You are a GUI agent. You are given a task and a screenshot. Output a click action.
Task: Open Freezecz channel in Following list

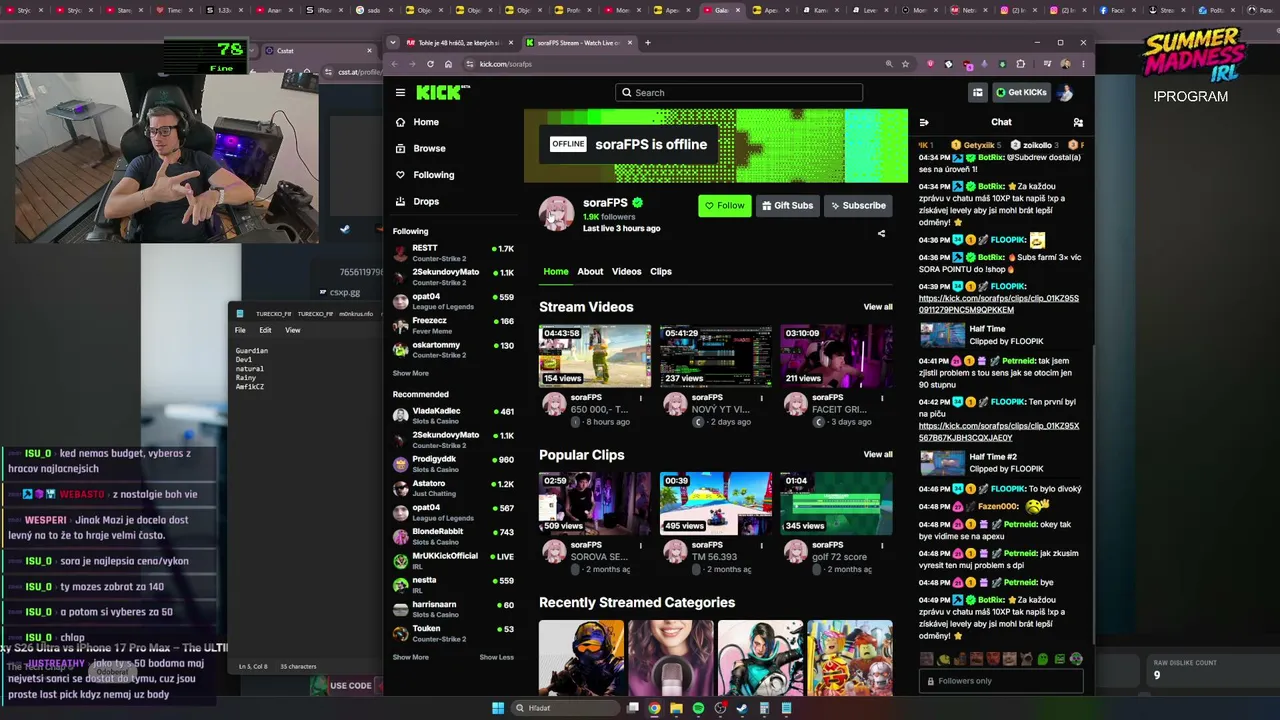pos(453,326)
